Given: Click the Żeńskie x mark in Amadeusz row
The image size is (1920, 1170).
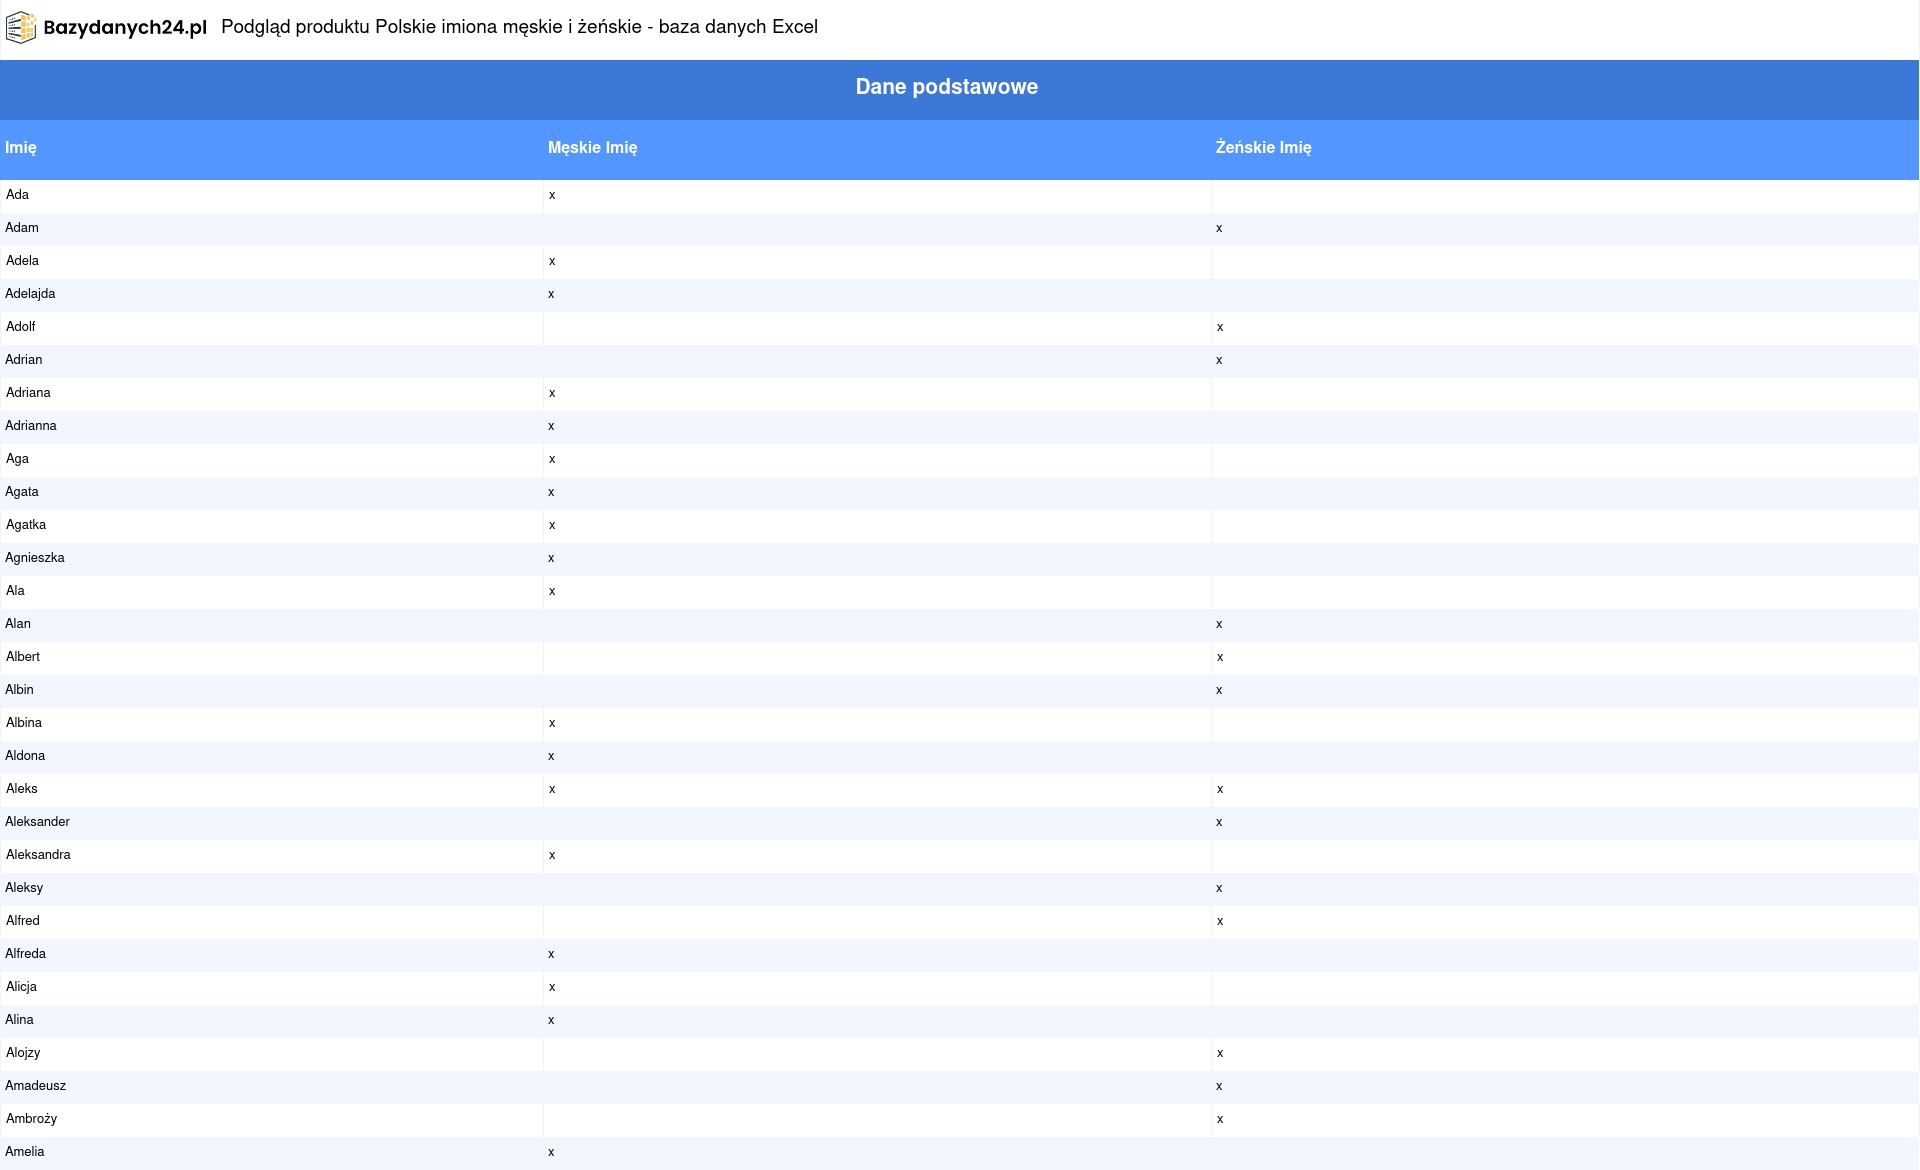Looking at the screenshot, I should (x=1219, y=1087).
